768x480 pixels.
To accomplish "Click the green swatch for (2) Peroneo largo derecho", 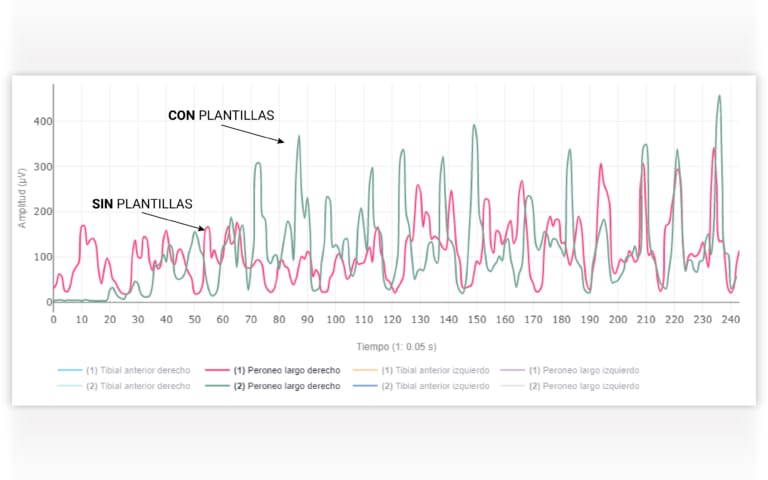I will (217, 386).
